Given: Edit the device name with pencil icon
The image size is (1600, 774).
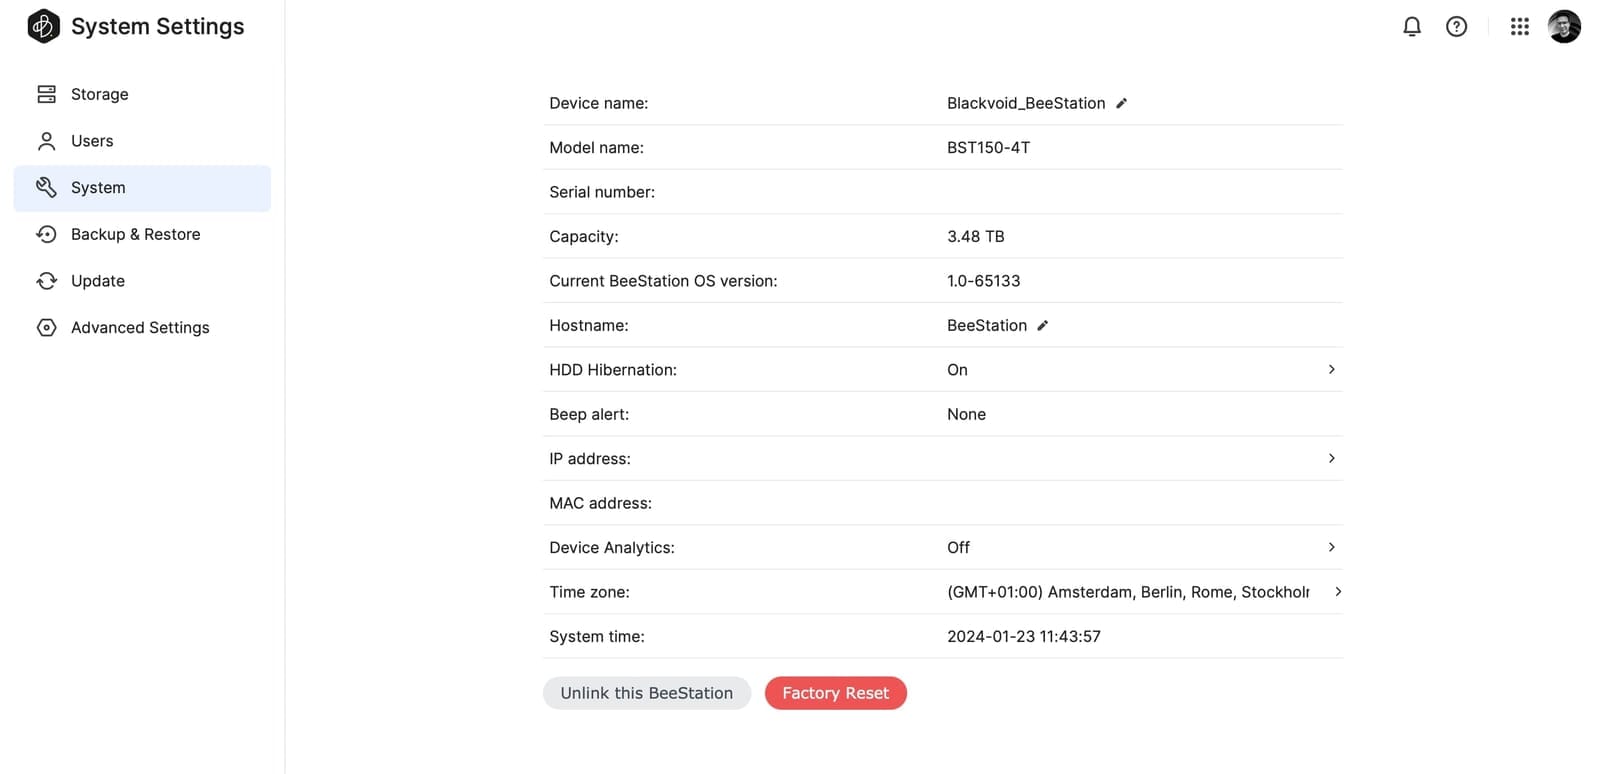Looking at the screenshot, I should click(1122, 103).
